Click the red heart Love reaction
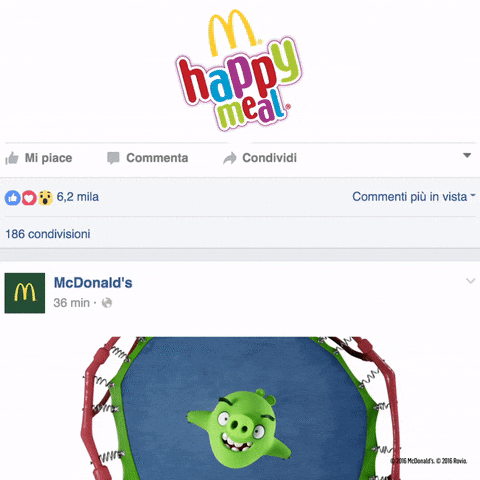Image resolution: width=480 pixels, height=480 pixels. (x=29, y=198)
